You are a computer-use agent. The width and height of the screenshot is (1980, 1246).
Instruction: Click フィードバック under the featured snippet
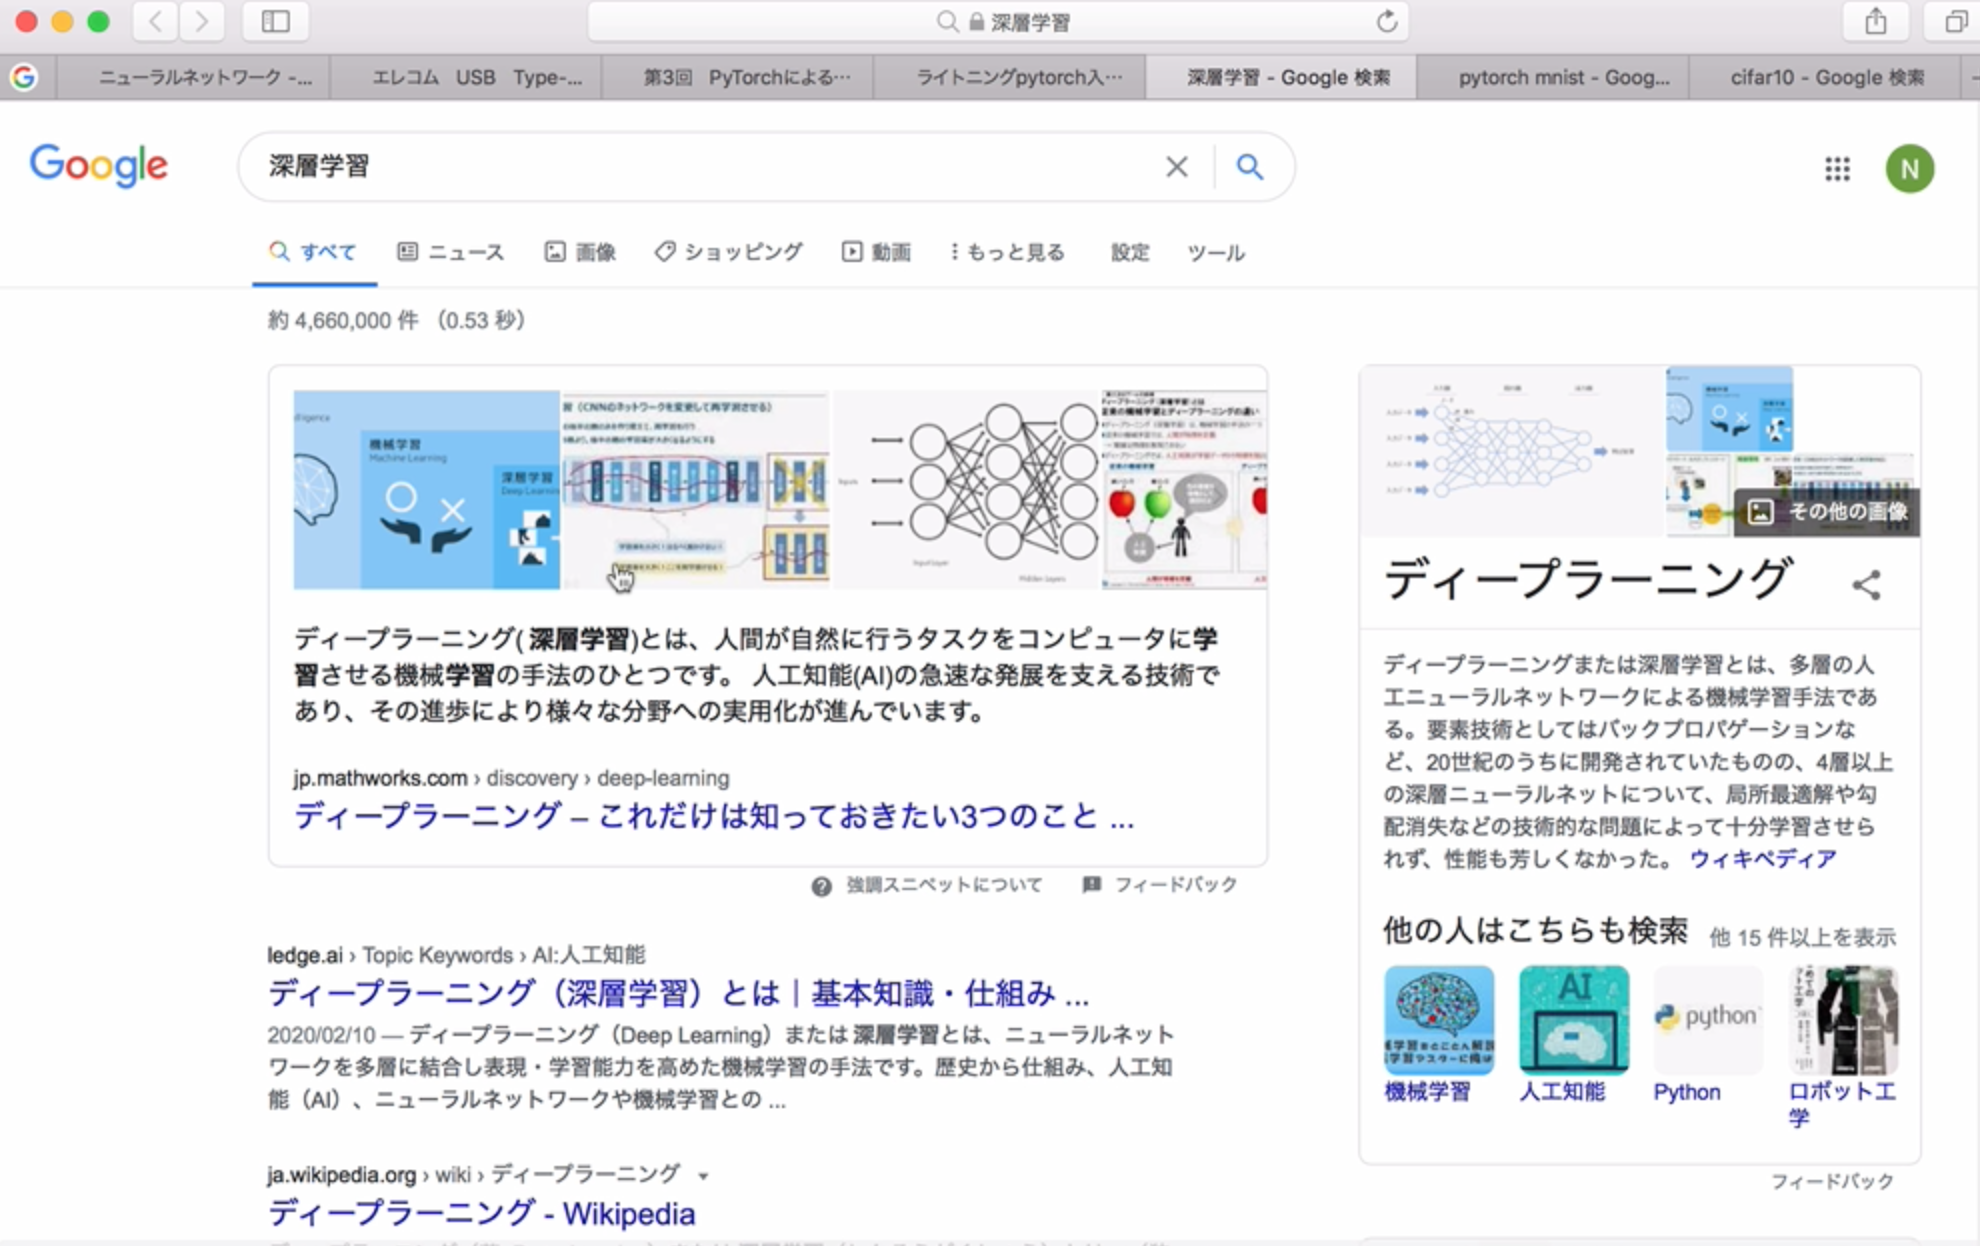click(x=1175, y=885)
